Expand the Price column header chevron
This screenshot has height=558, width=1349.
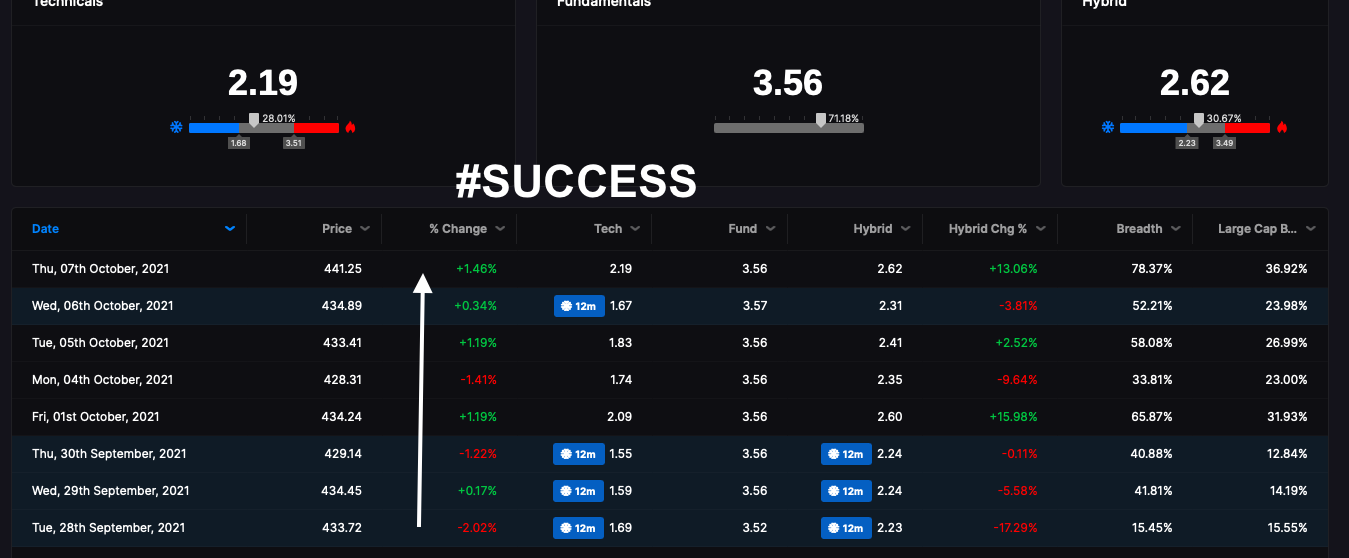click(365, 229)
